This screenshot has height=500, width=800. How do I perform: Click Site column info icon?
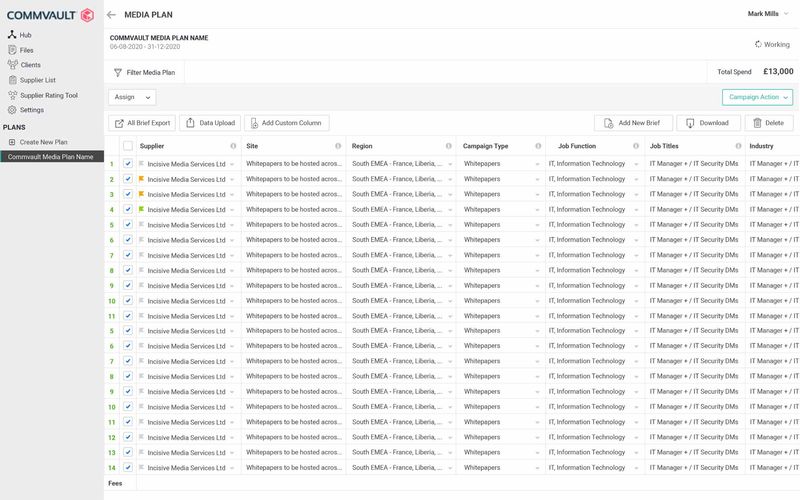click(x=338, y=146)
